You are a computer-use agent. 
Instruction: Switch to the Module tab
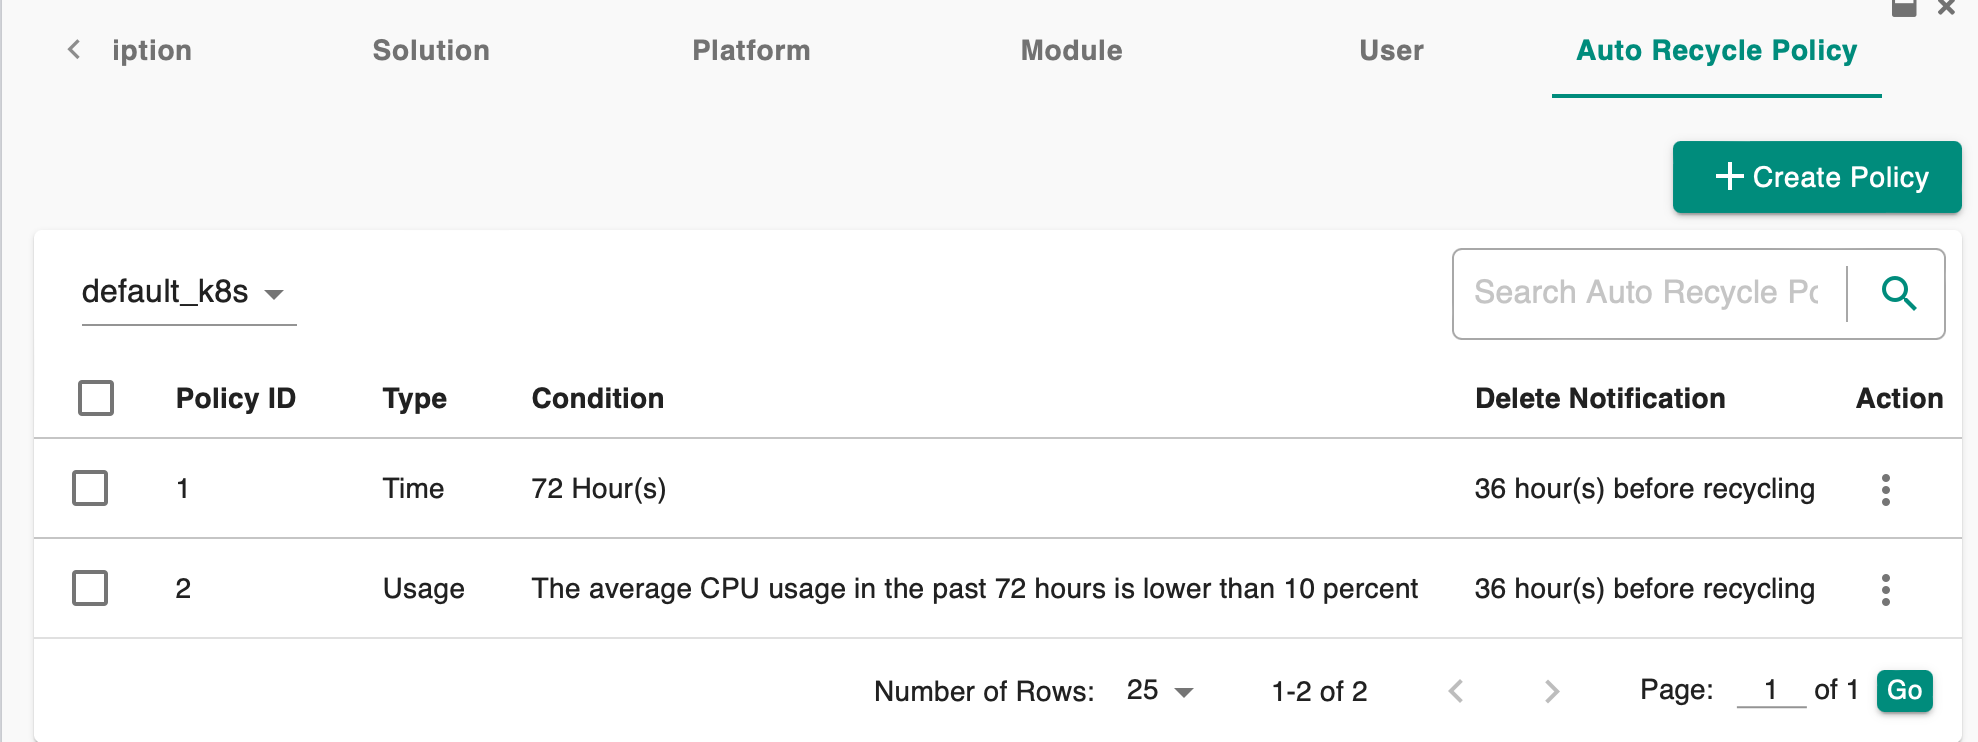point(1071,50)
